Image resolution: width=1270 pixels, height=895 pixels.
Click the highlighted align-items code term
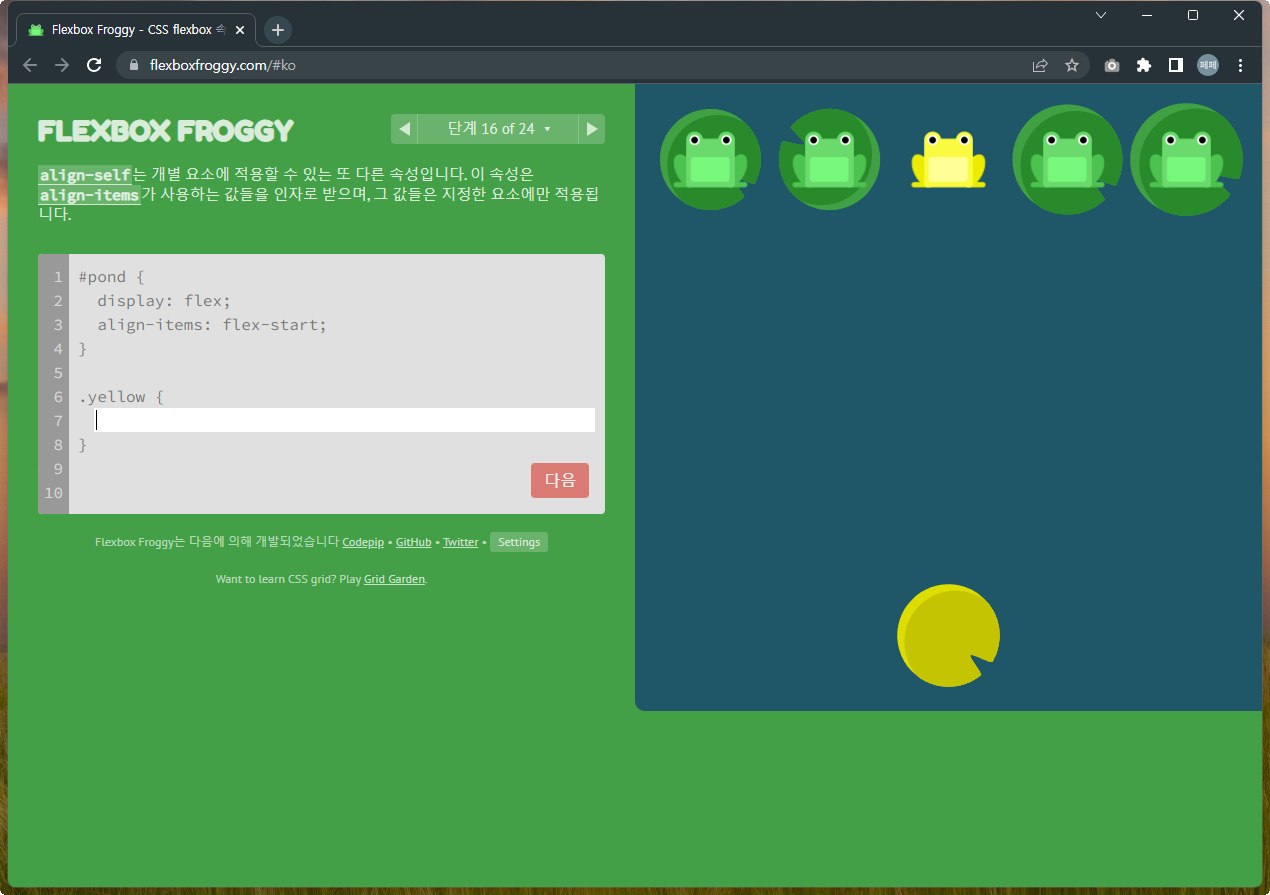pos(89,195)
